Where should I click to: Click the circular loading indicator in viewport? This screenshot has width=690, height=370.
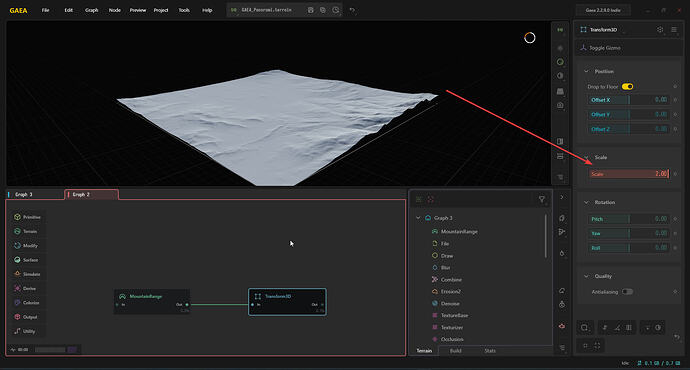530,38
